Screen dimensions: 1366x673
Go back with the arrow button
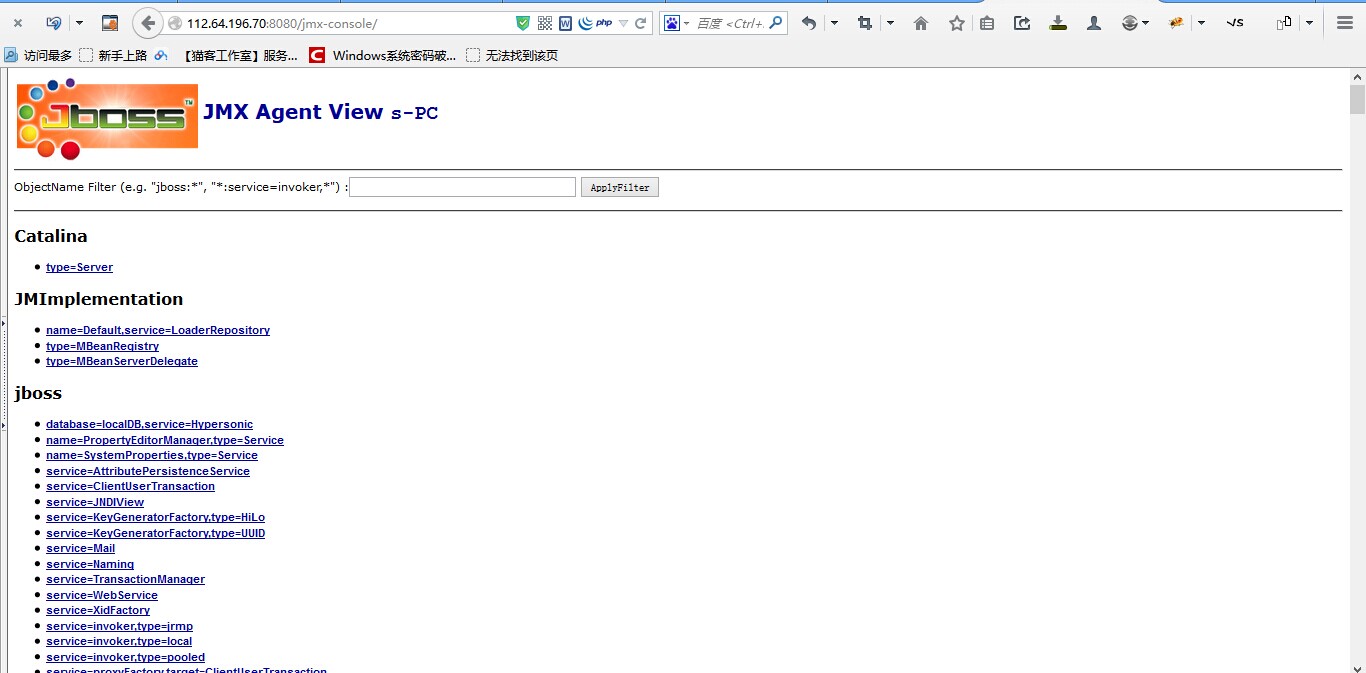148,23
